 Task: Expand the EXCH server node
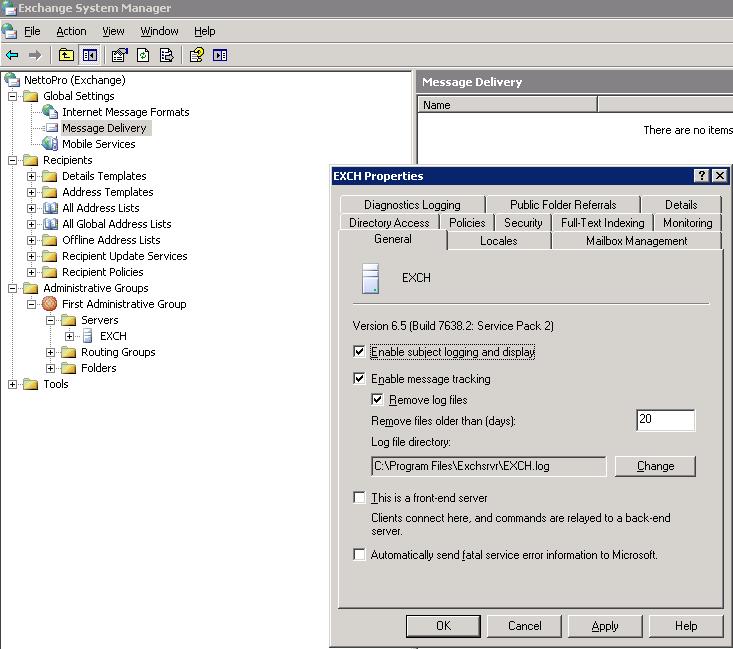69,336
